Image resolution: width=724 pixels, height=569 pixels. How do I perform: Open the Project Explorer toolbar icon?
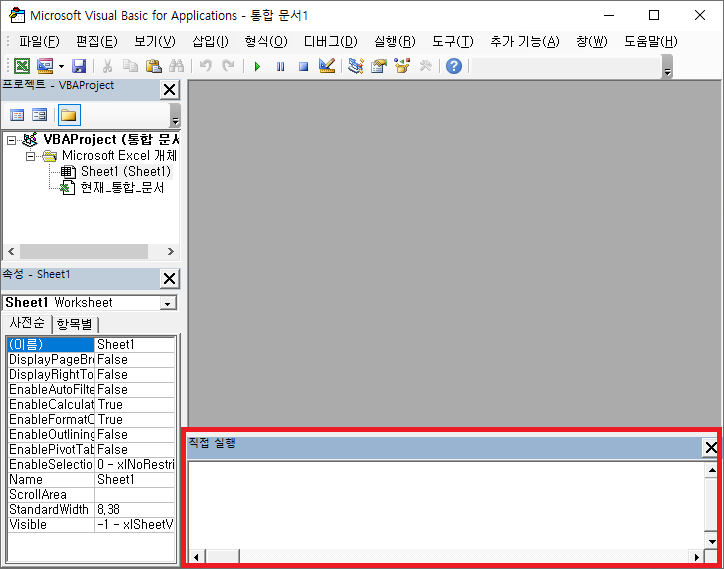point(356,66)
